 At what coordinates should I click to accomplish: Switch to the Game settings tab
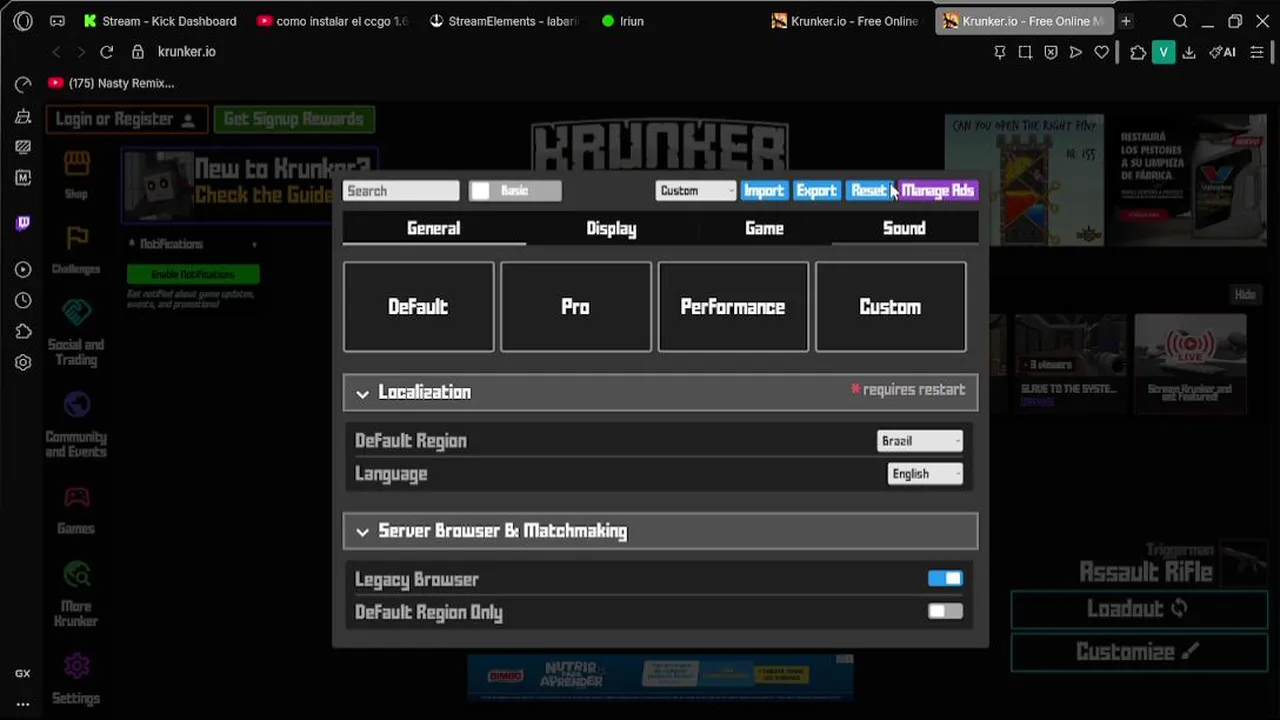(764, 228)
